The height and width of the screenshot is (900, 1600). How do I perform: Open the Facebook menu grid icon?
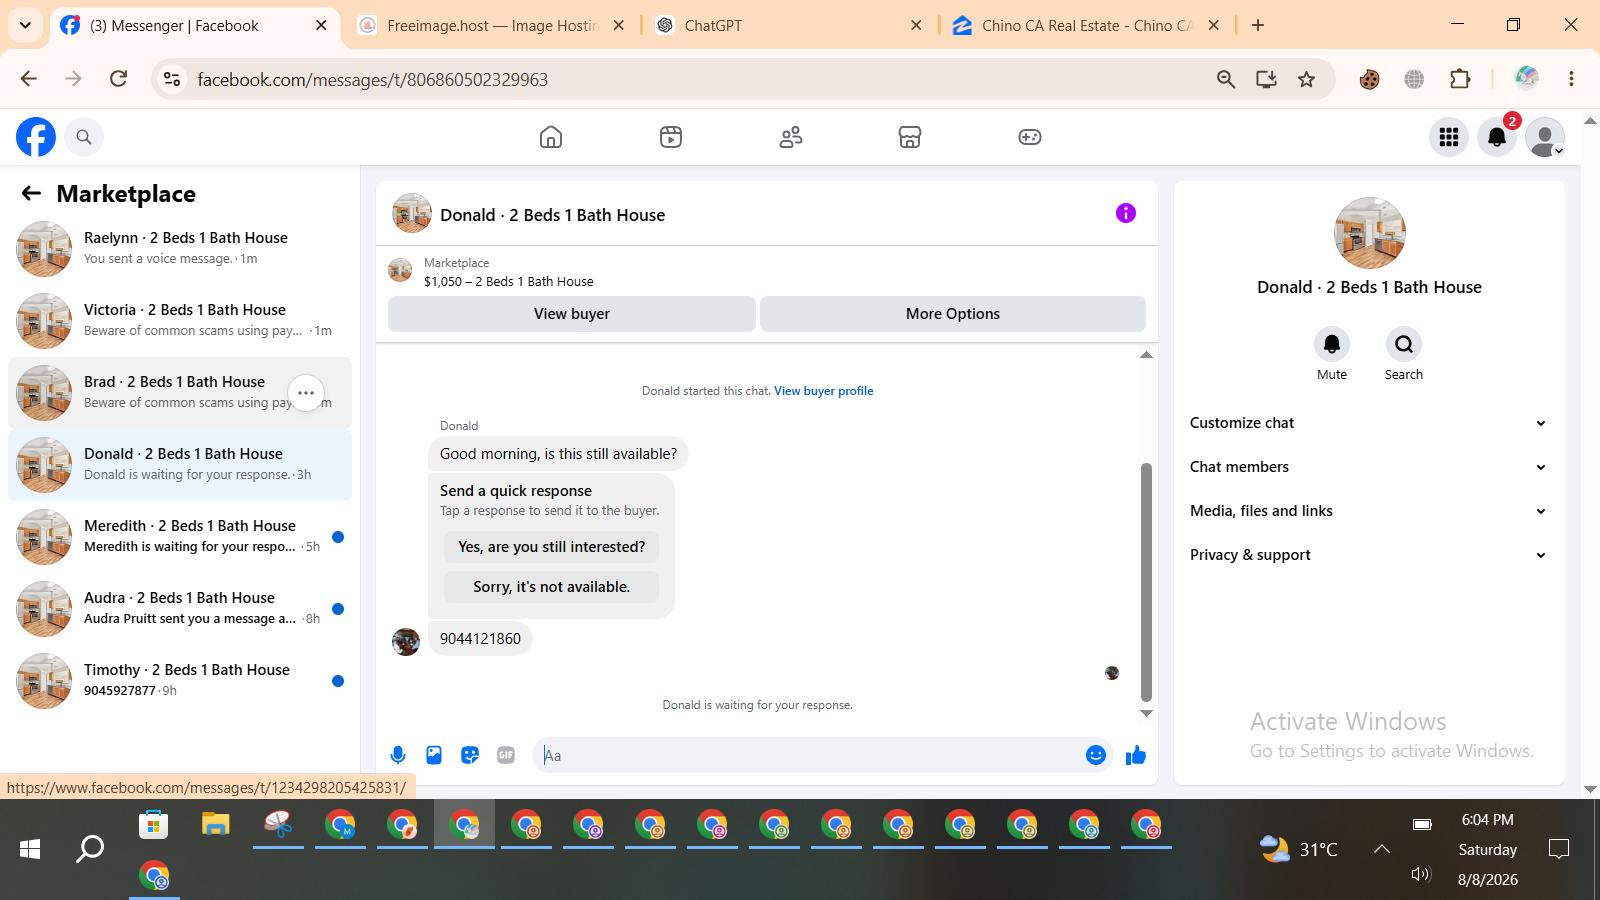1449,137
